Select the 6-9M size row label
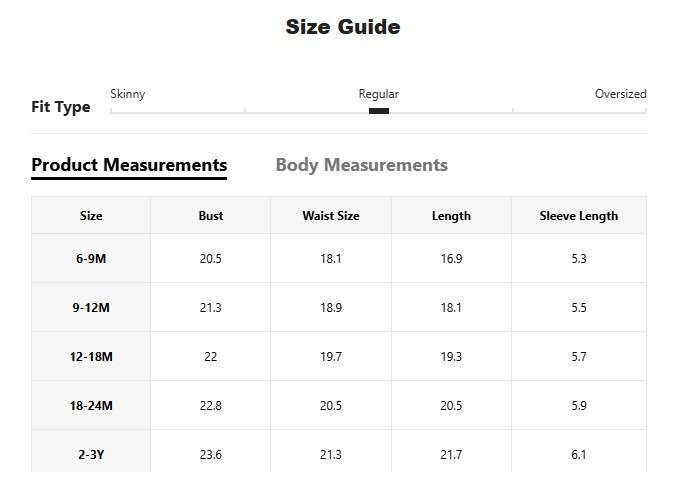675x482 pixels. click(x=91, y=258)
